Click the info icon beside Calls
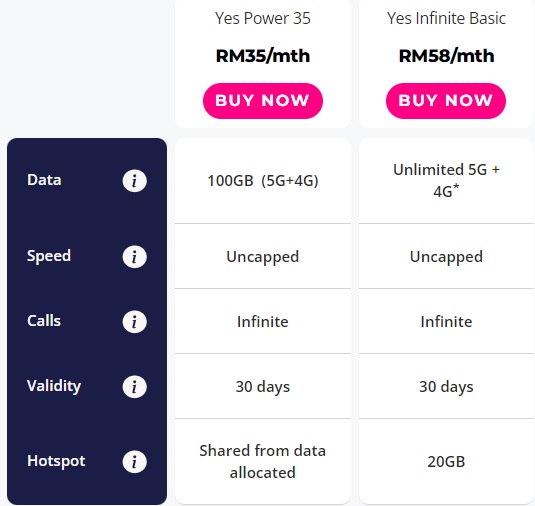 click(x=134, y=321)
